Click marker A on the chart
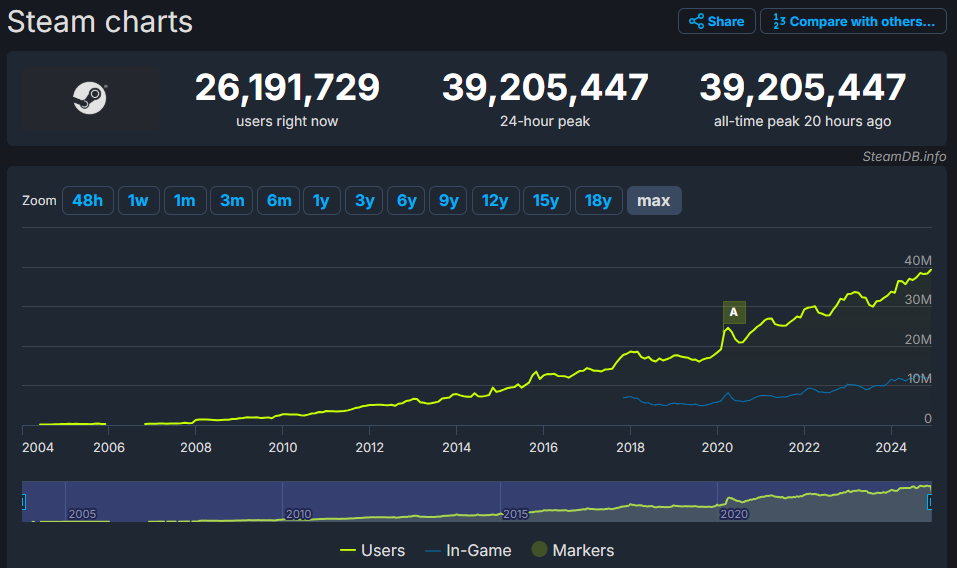 click(734, 312)
